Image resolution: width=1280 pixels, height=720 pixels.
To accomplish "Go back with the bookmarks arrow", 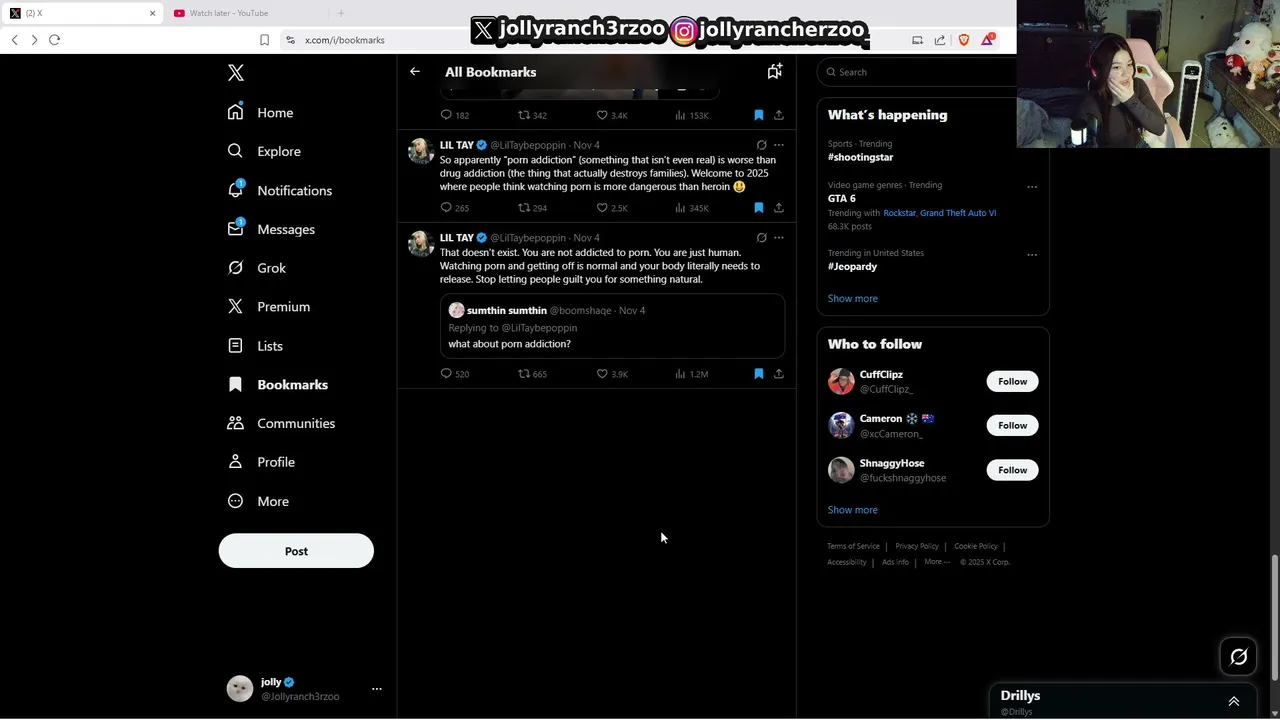I will tap(415, 72).
